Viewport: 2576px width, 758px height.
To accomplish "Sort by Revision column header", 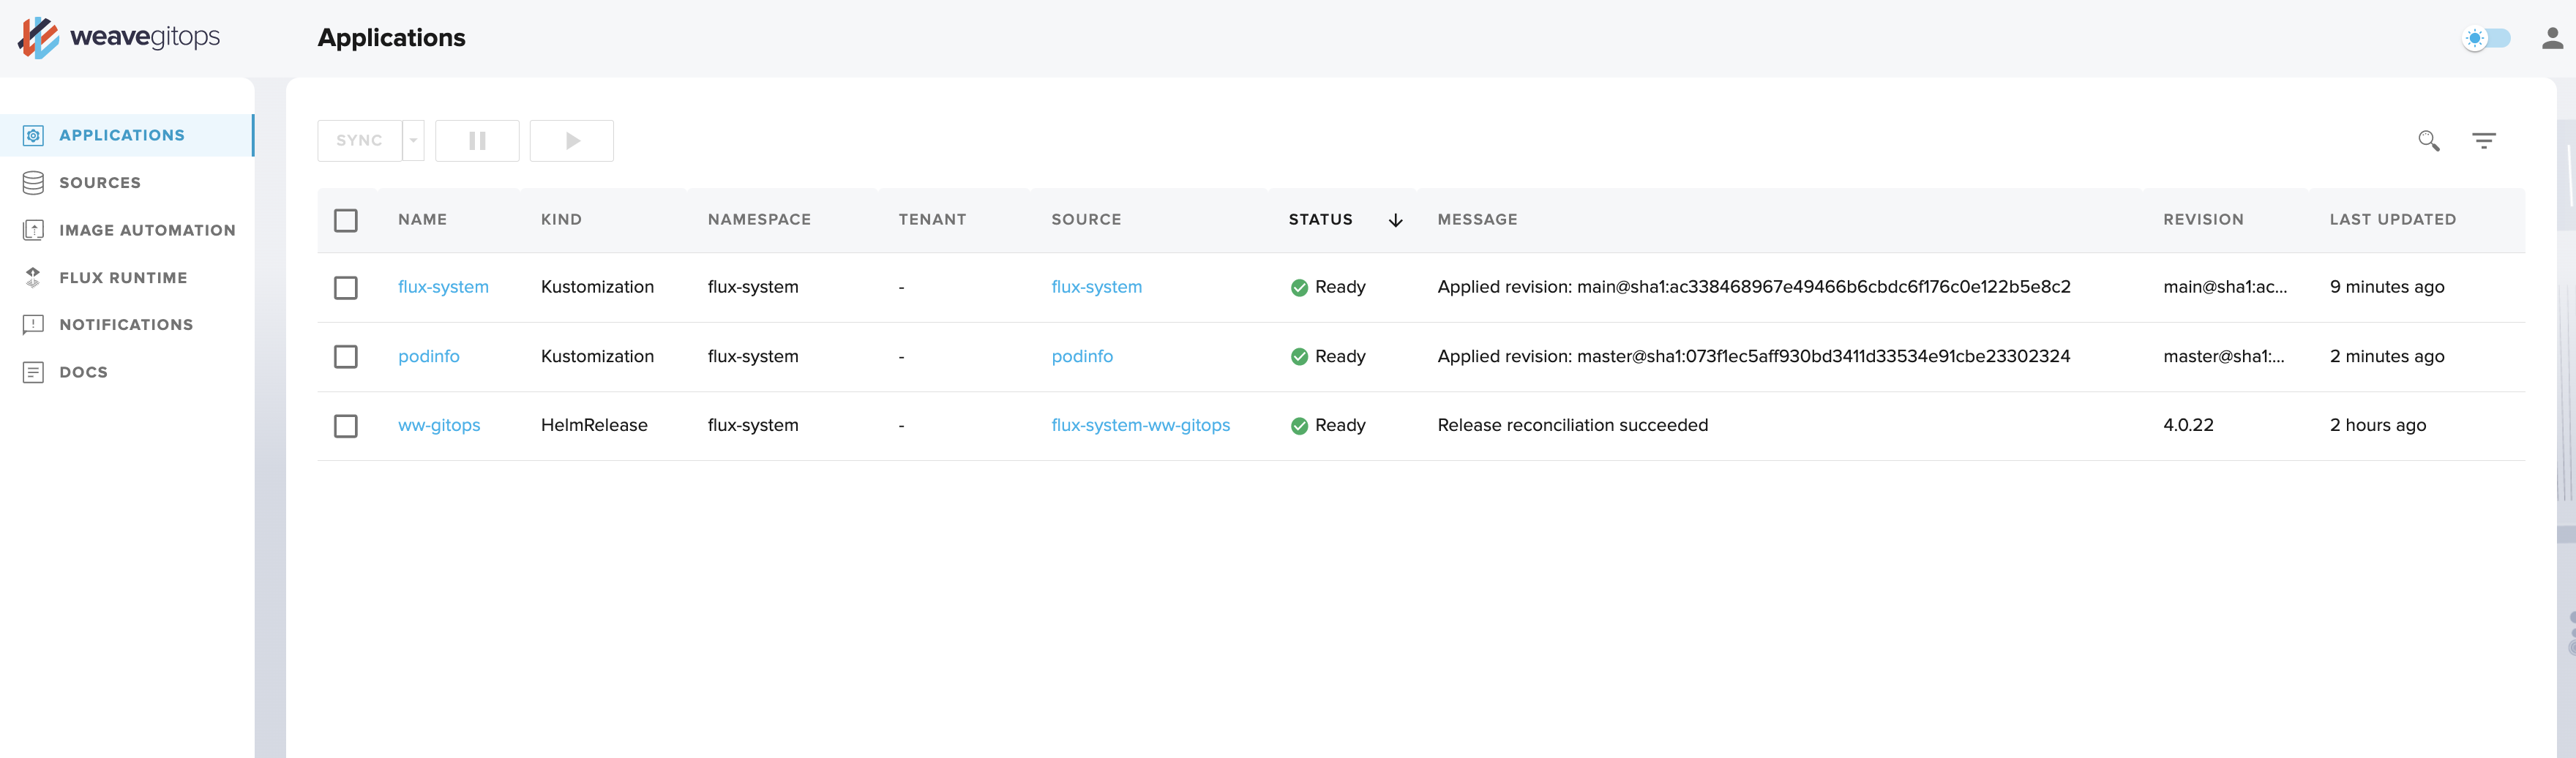I will tap(2203, 219).
